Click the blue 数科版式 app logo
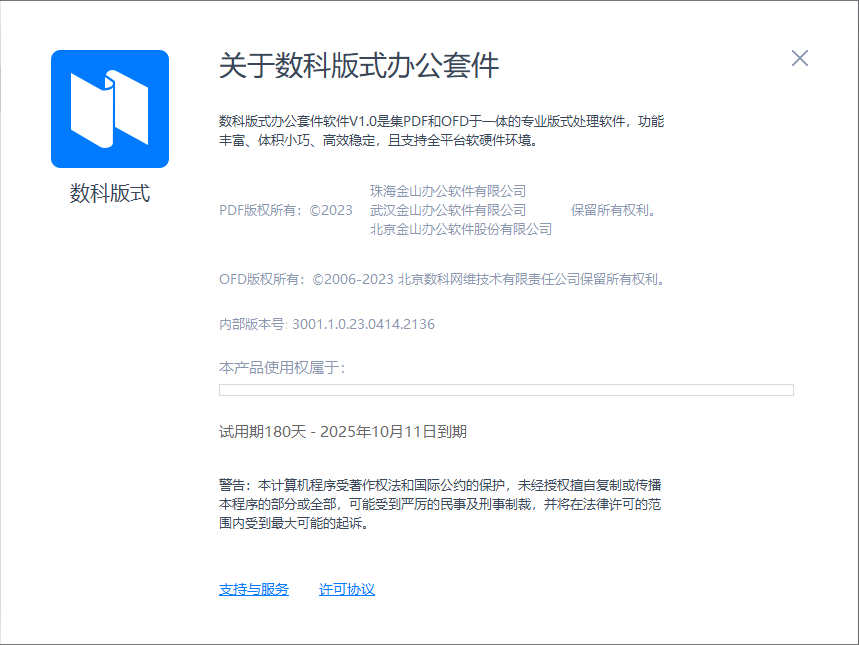The image size is (859, 645). click(110, 109)
